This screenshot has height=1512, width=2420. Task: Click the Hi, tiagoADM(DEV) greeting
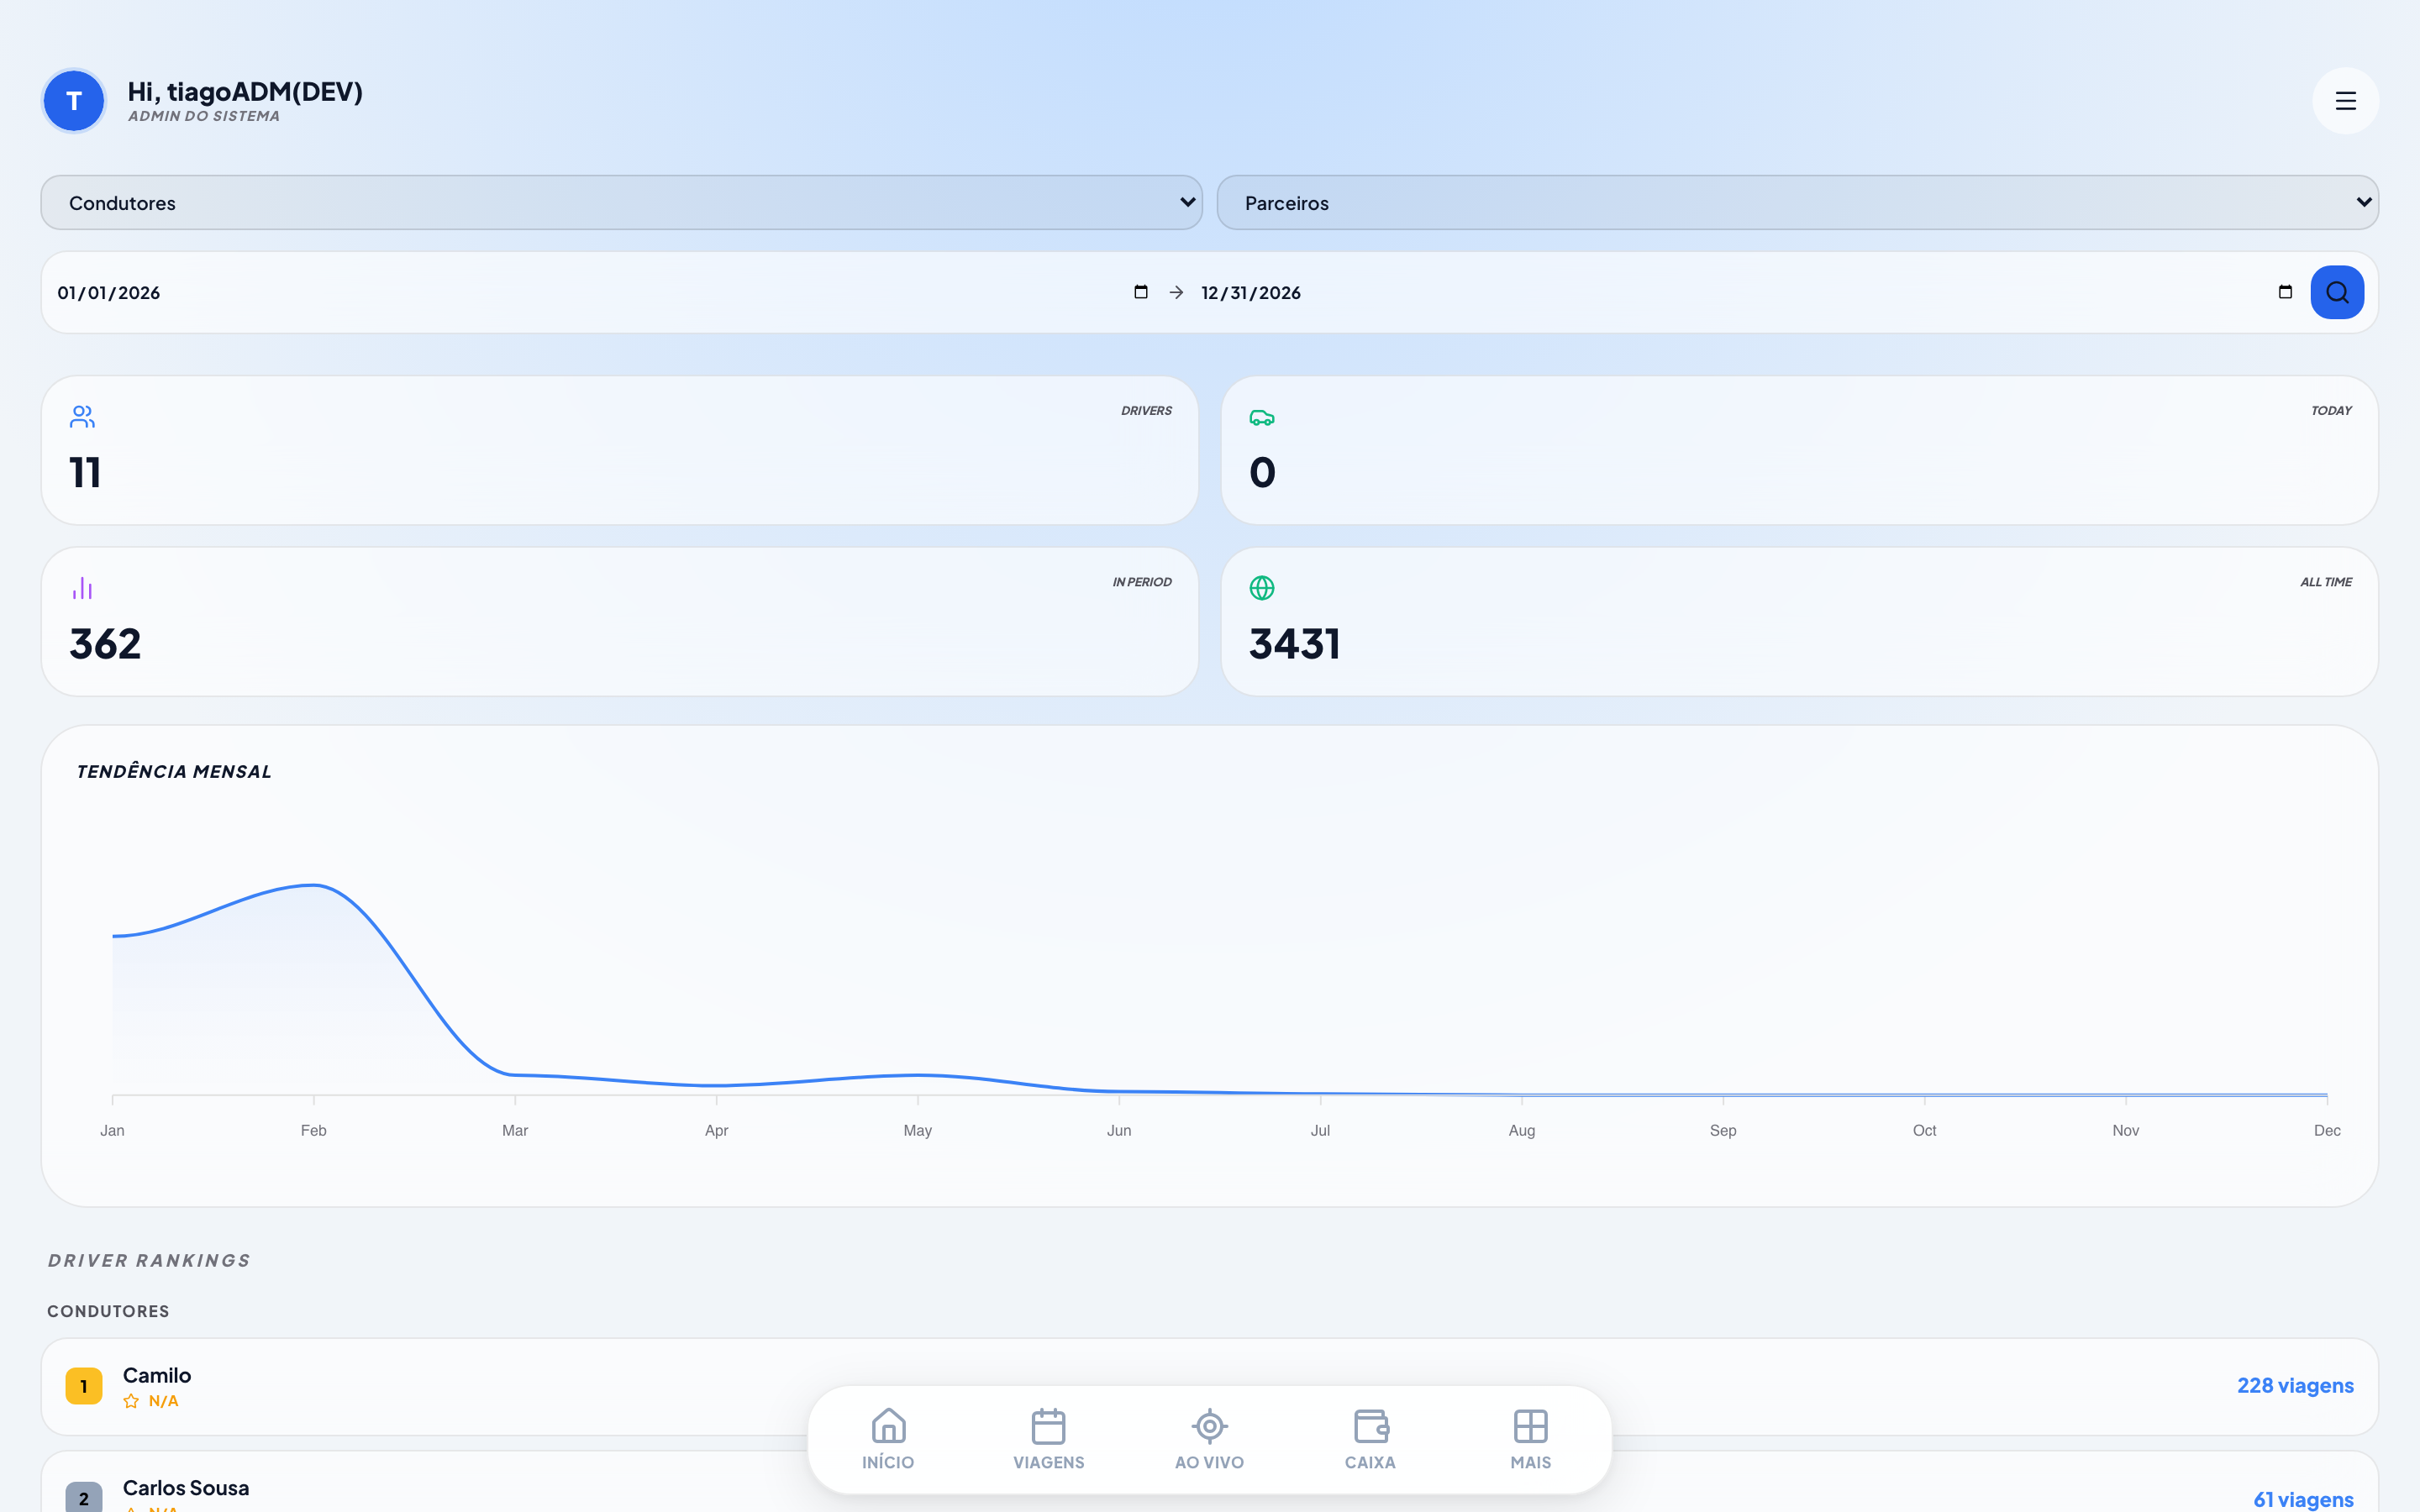point(245,91)
